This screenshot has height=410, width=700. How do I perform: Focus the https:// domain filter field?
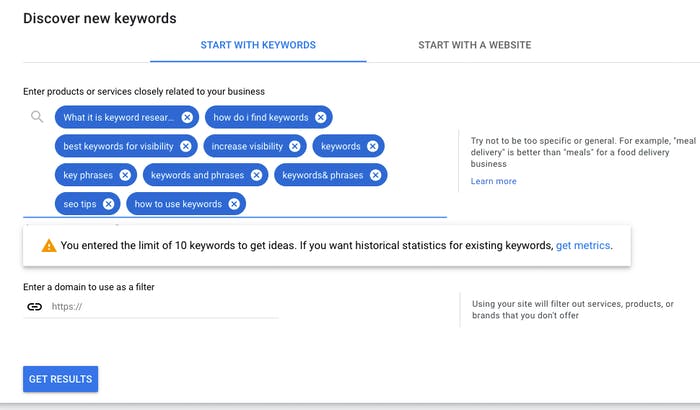tap(164, 306)
